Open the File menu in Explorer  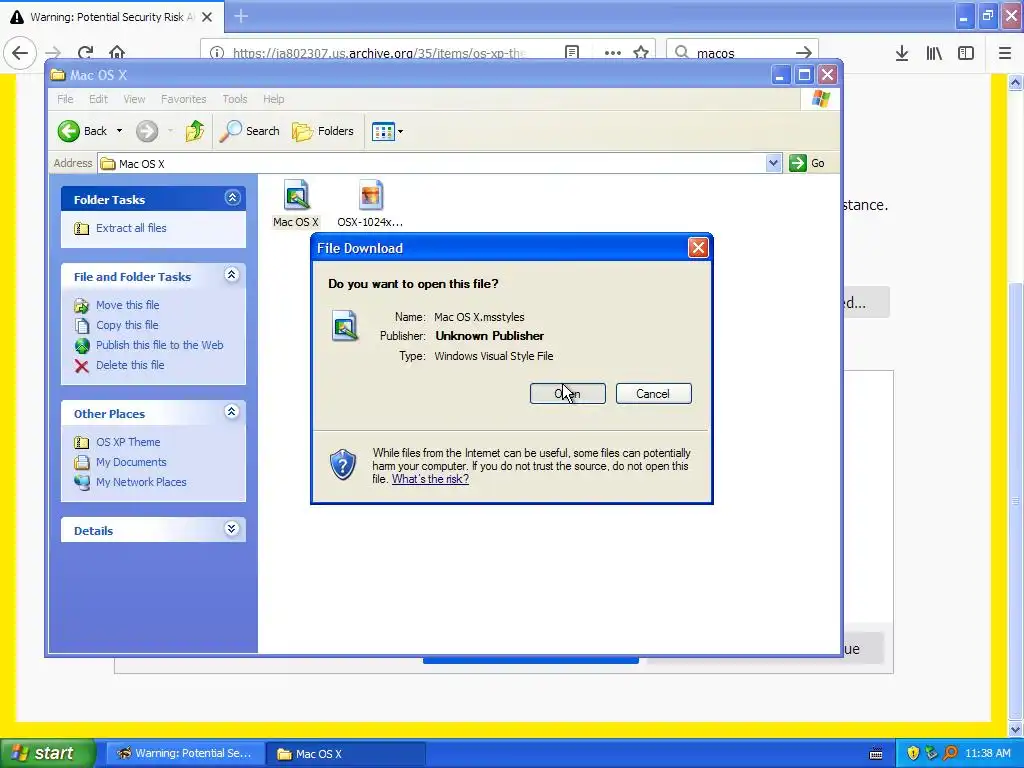click(65, 99)
